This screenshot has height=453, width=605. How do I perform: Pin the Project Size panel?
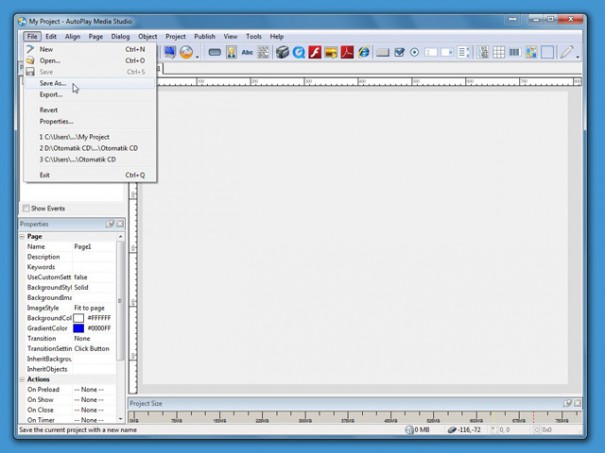[567, 403]
